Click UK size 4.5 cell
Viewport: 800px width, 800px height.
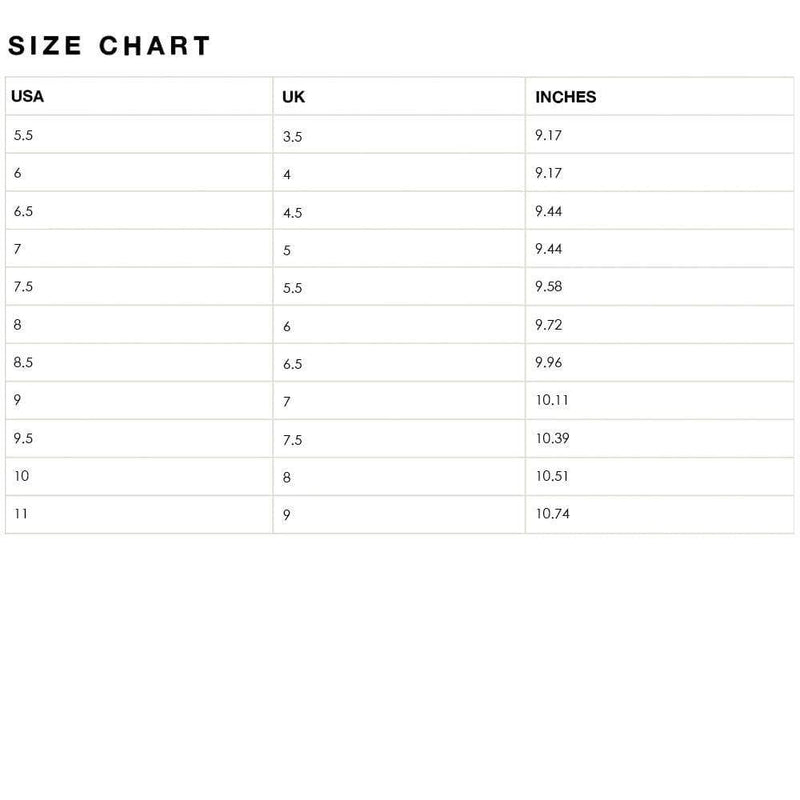[x=399, y=211]
